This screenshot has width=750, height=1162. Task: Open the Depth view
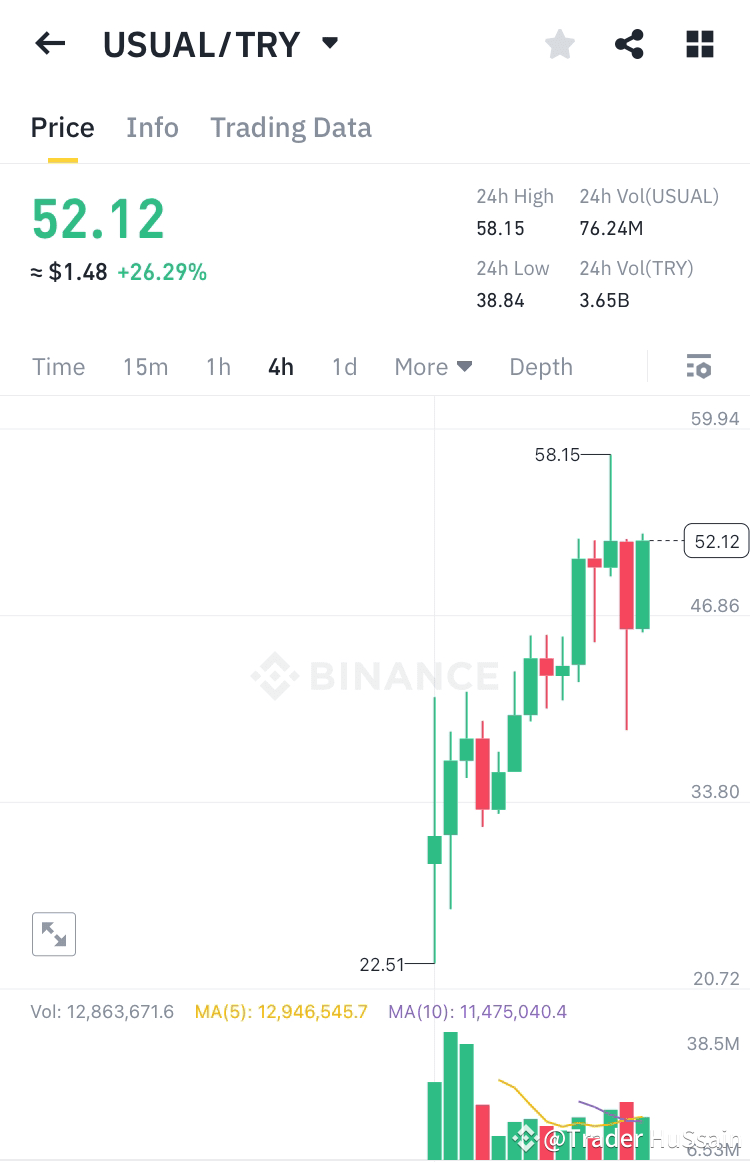click(541, 367)
